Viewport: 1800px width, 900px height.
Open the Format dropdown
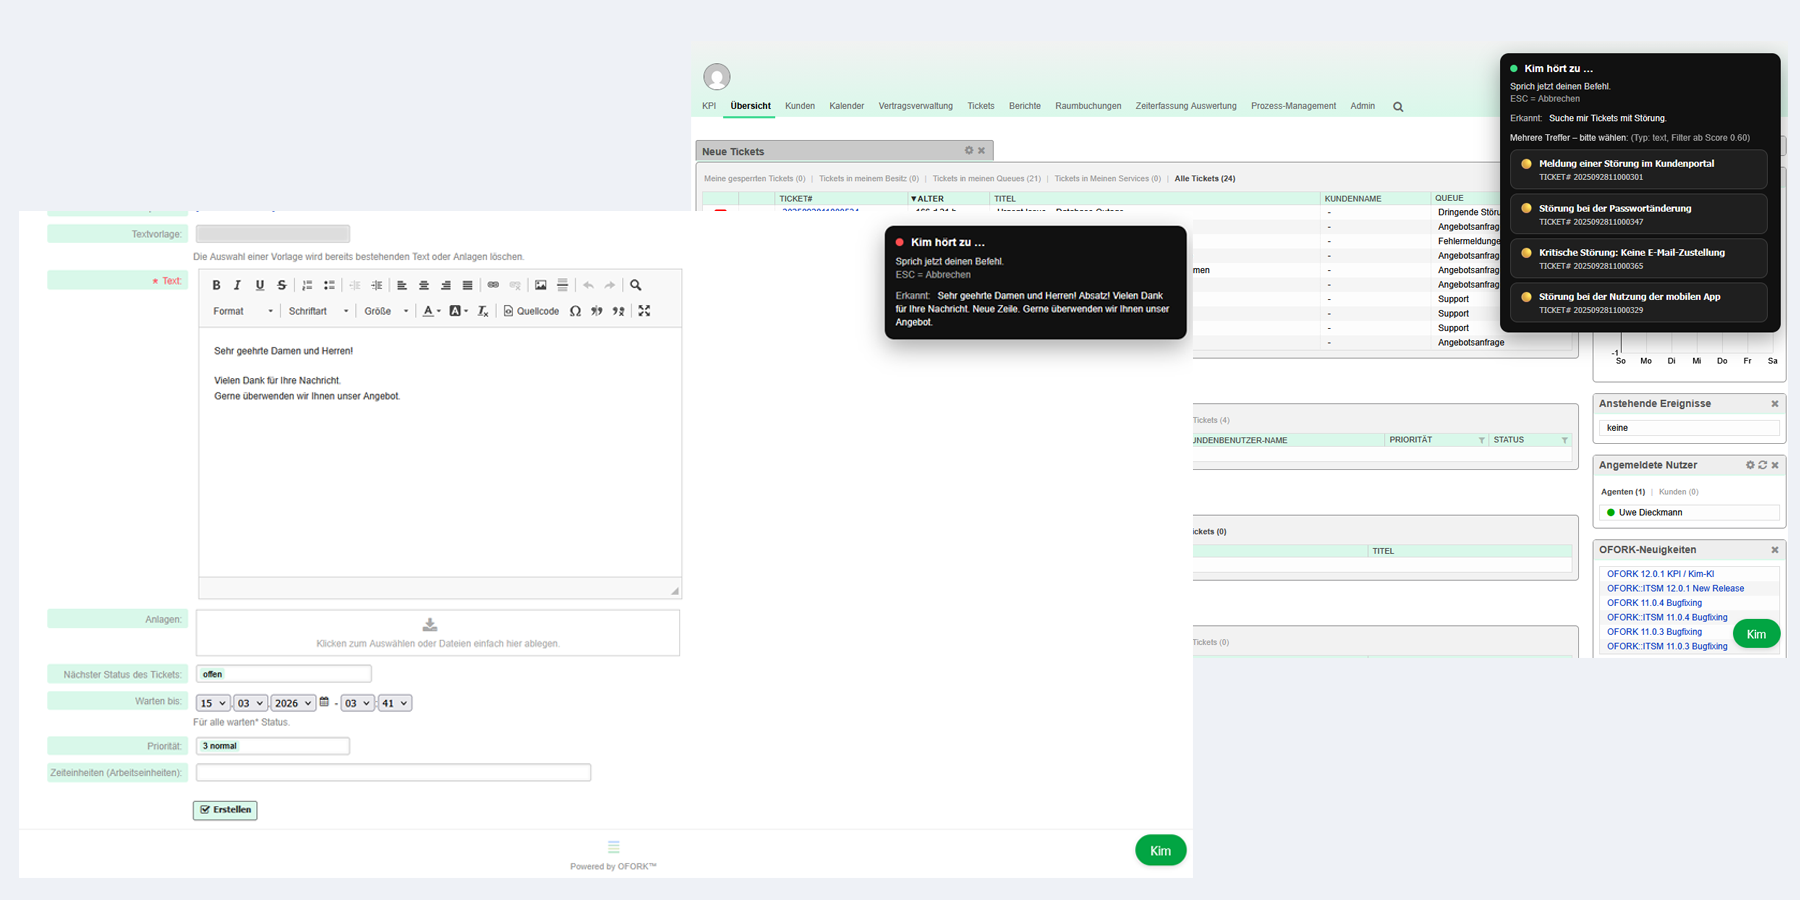(x=242, y=311)
